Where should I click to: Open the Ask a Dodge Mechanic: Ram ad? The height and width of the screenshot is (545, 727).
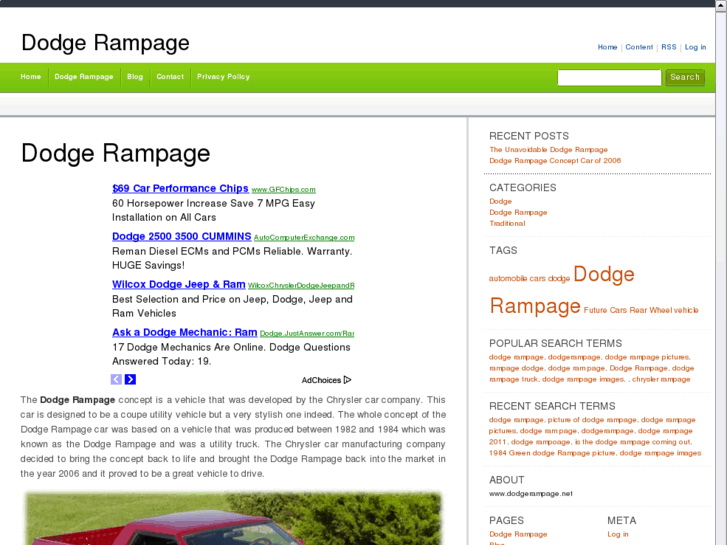[185, 332]
